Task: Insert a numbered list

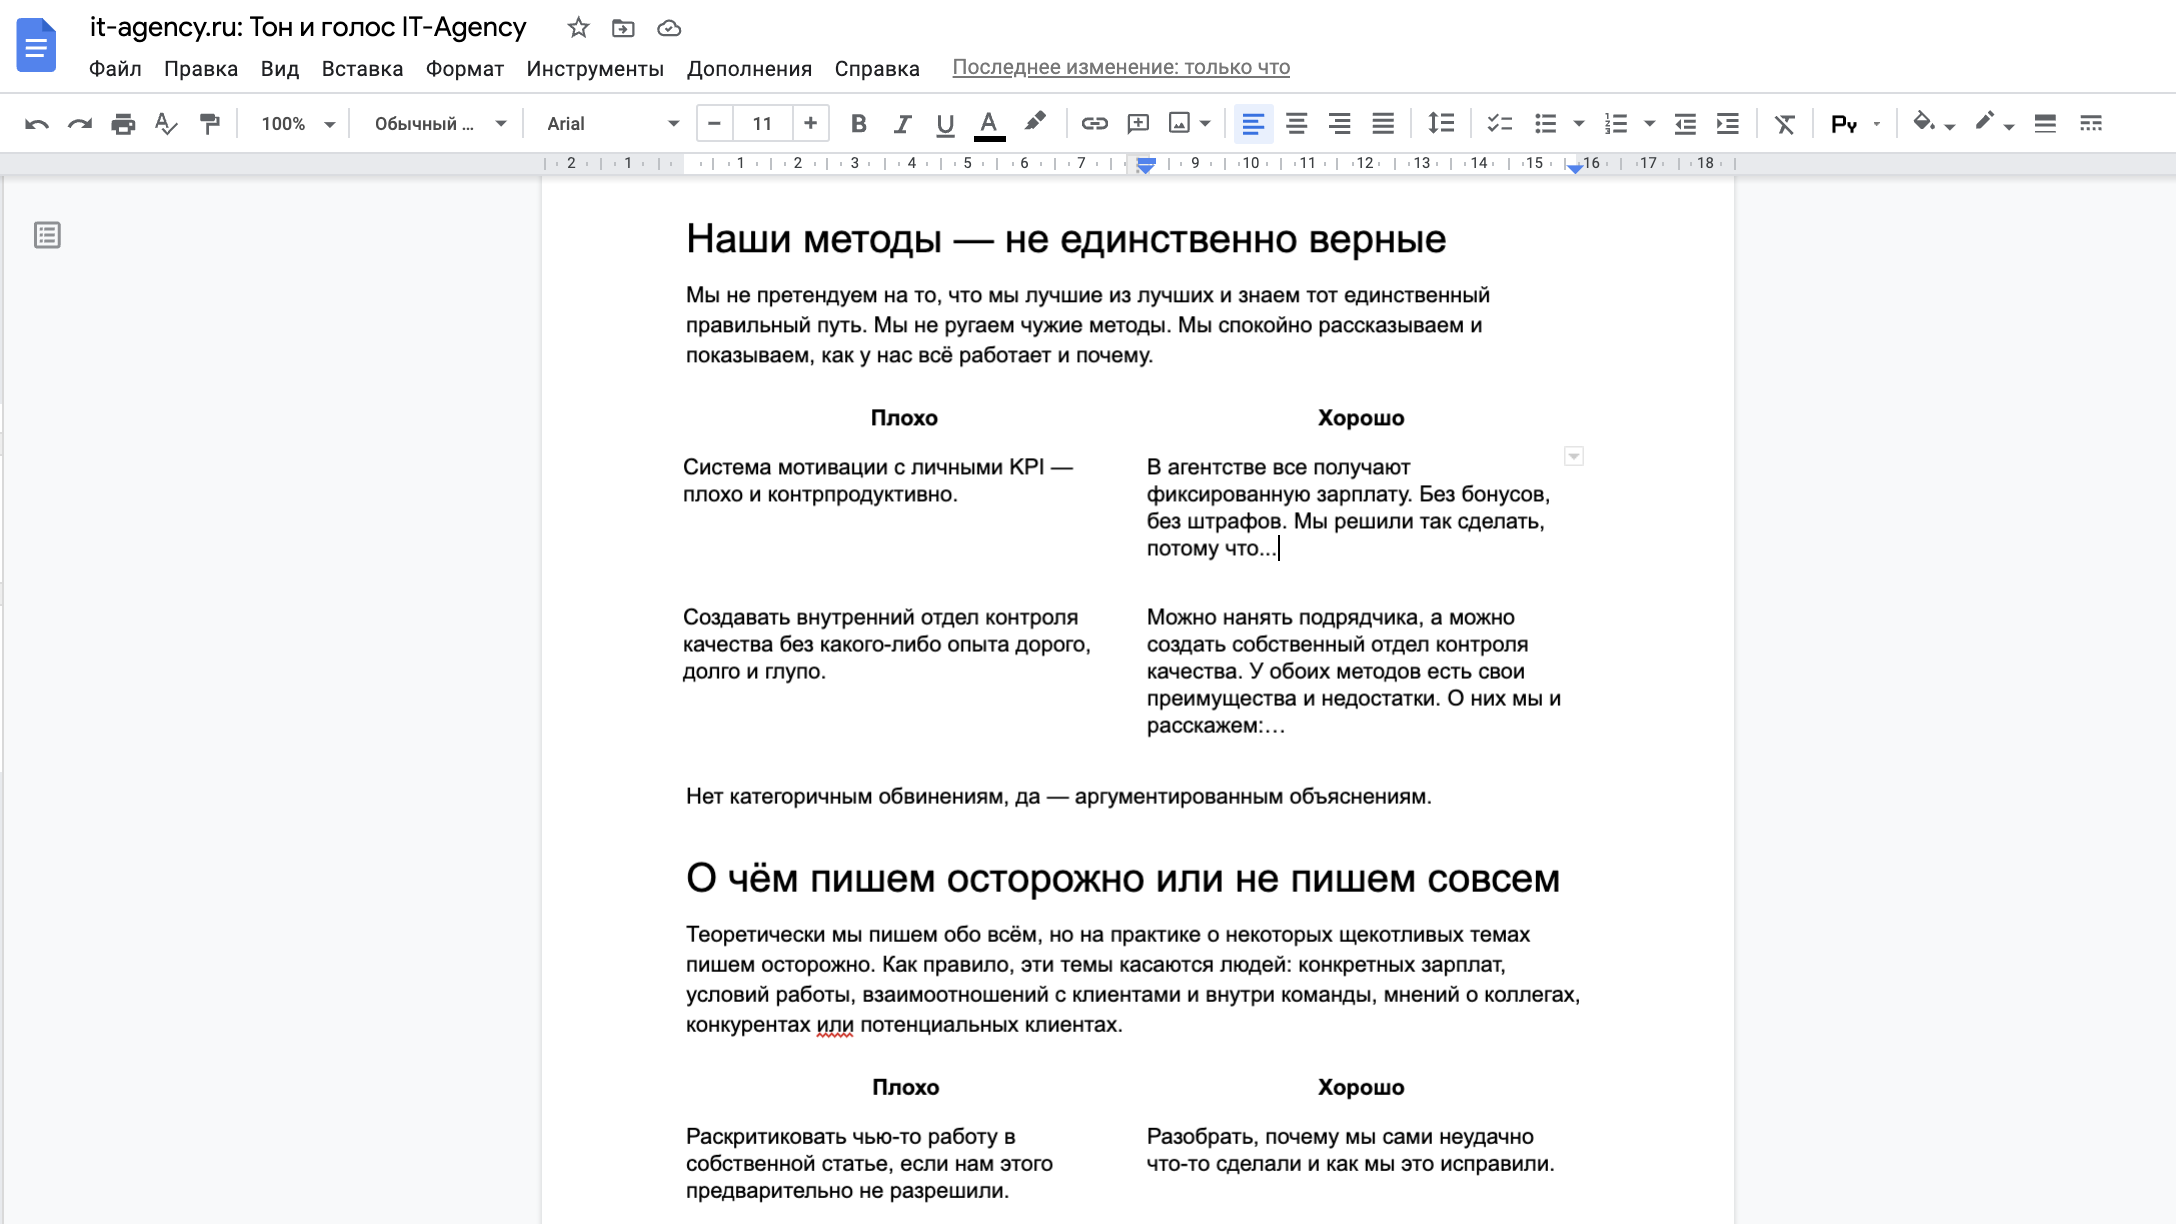Action: point(1616,124)
